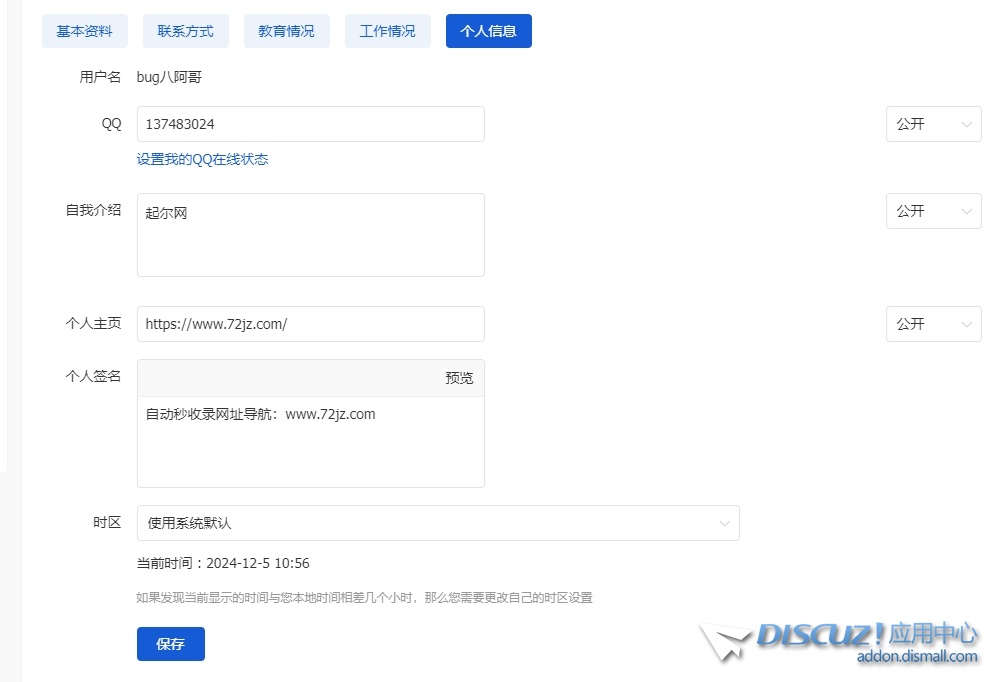This screenshot has height=682, width=996.
Task: Click inside the 个人签名 text box
Action: tap(310, 440)
